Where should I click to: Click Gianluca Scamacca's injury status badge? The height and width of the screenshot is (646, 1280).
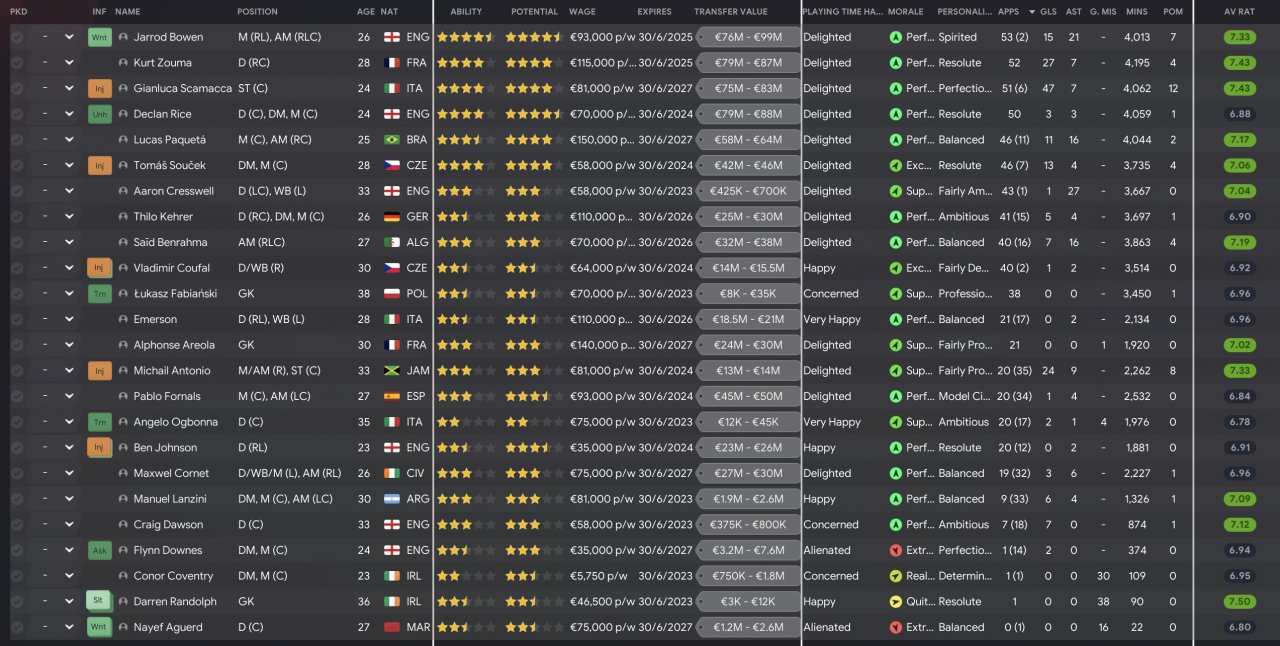(100, 88)
